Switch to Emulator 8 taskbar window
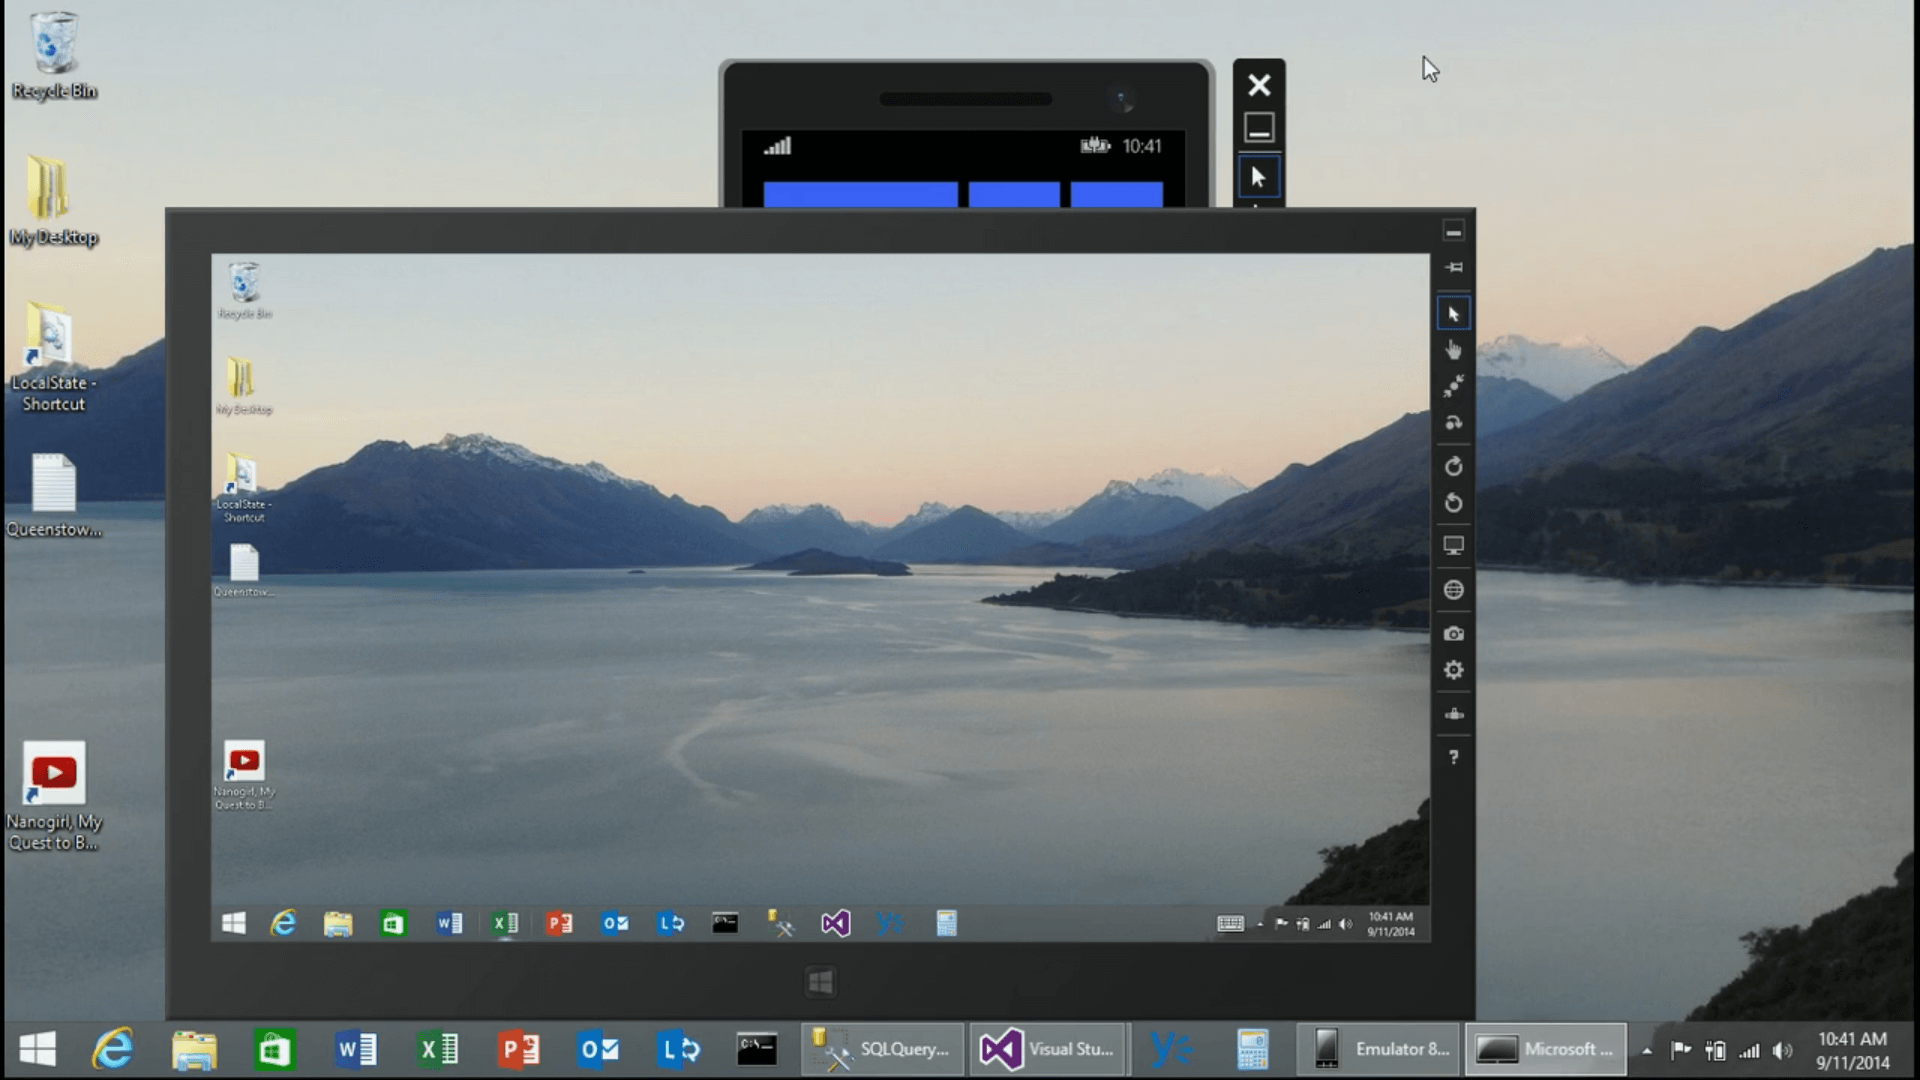The image size is (1920, 1080). tap(1380, 1049)
